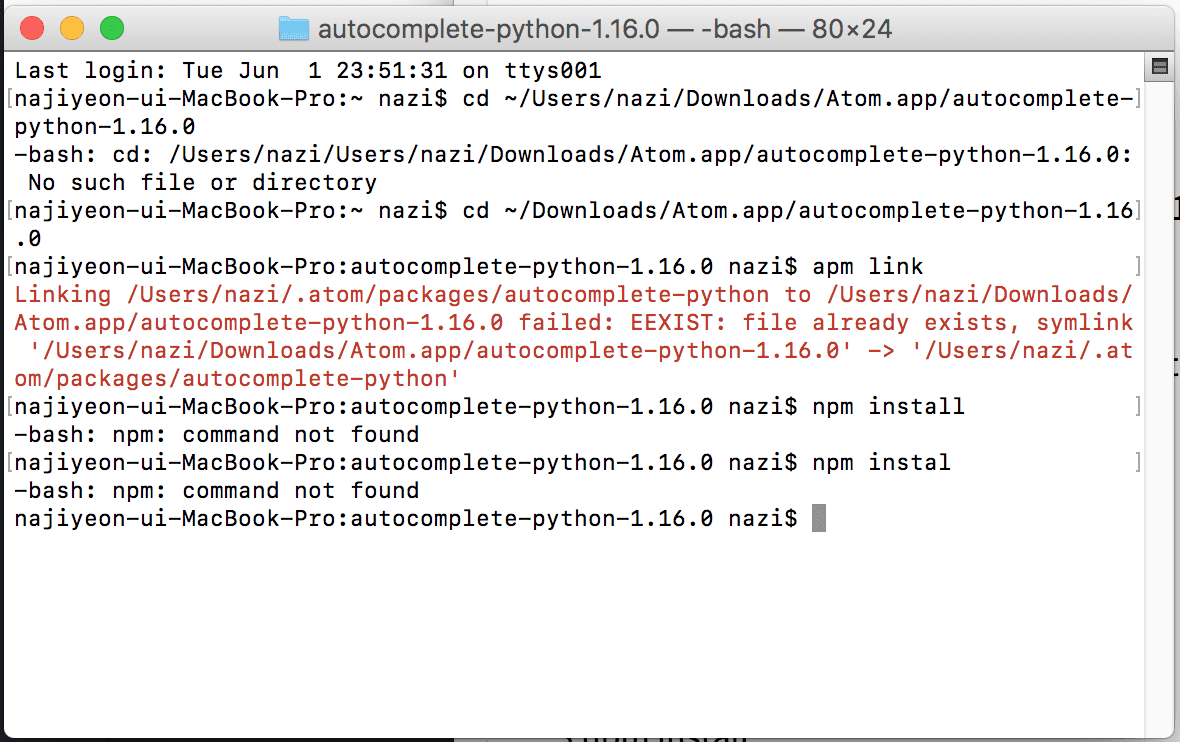This screenshot has height=742, width=1180.
Task: Close the Terminal window with red button
Action: [x=32, y=28]
